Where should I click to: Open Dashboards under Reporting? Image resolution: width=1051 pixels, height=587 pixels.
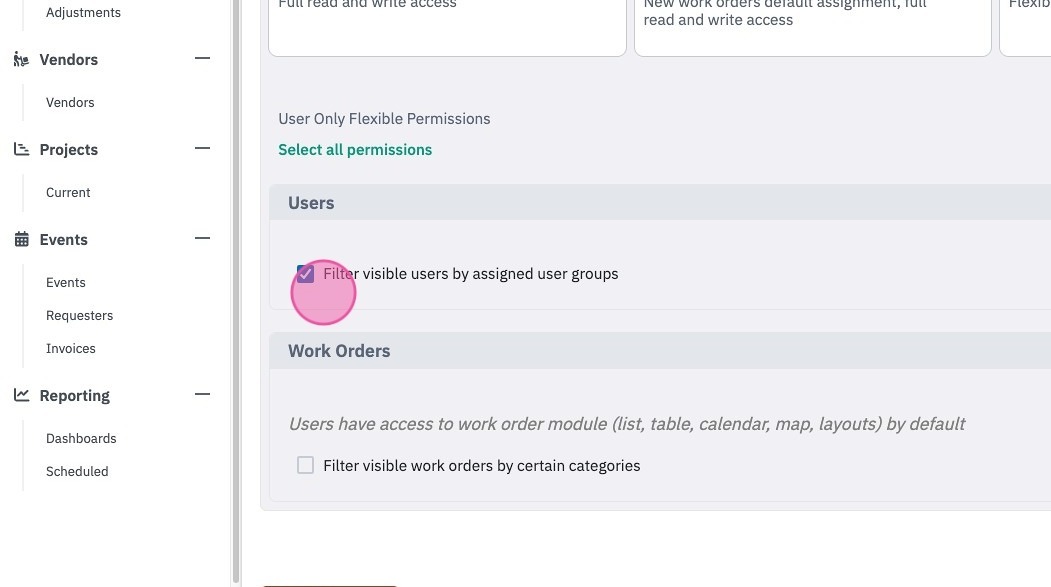tap(81, 438)
